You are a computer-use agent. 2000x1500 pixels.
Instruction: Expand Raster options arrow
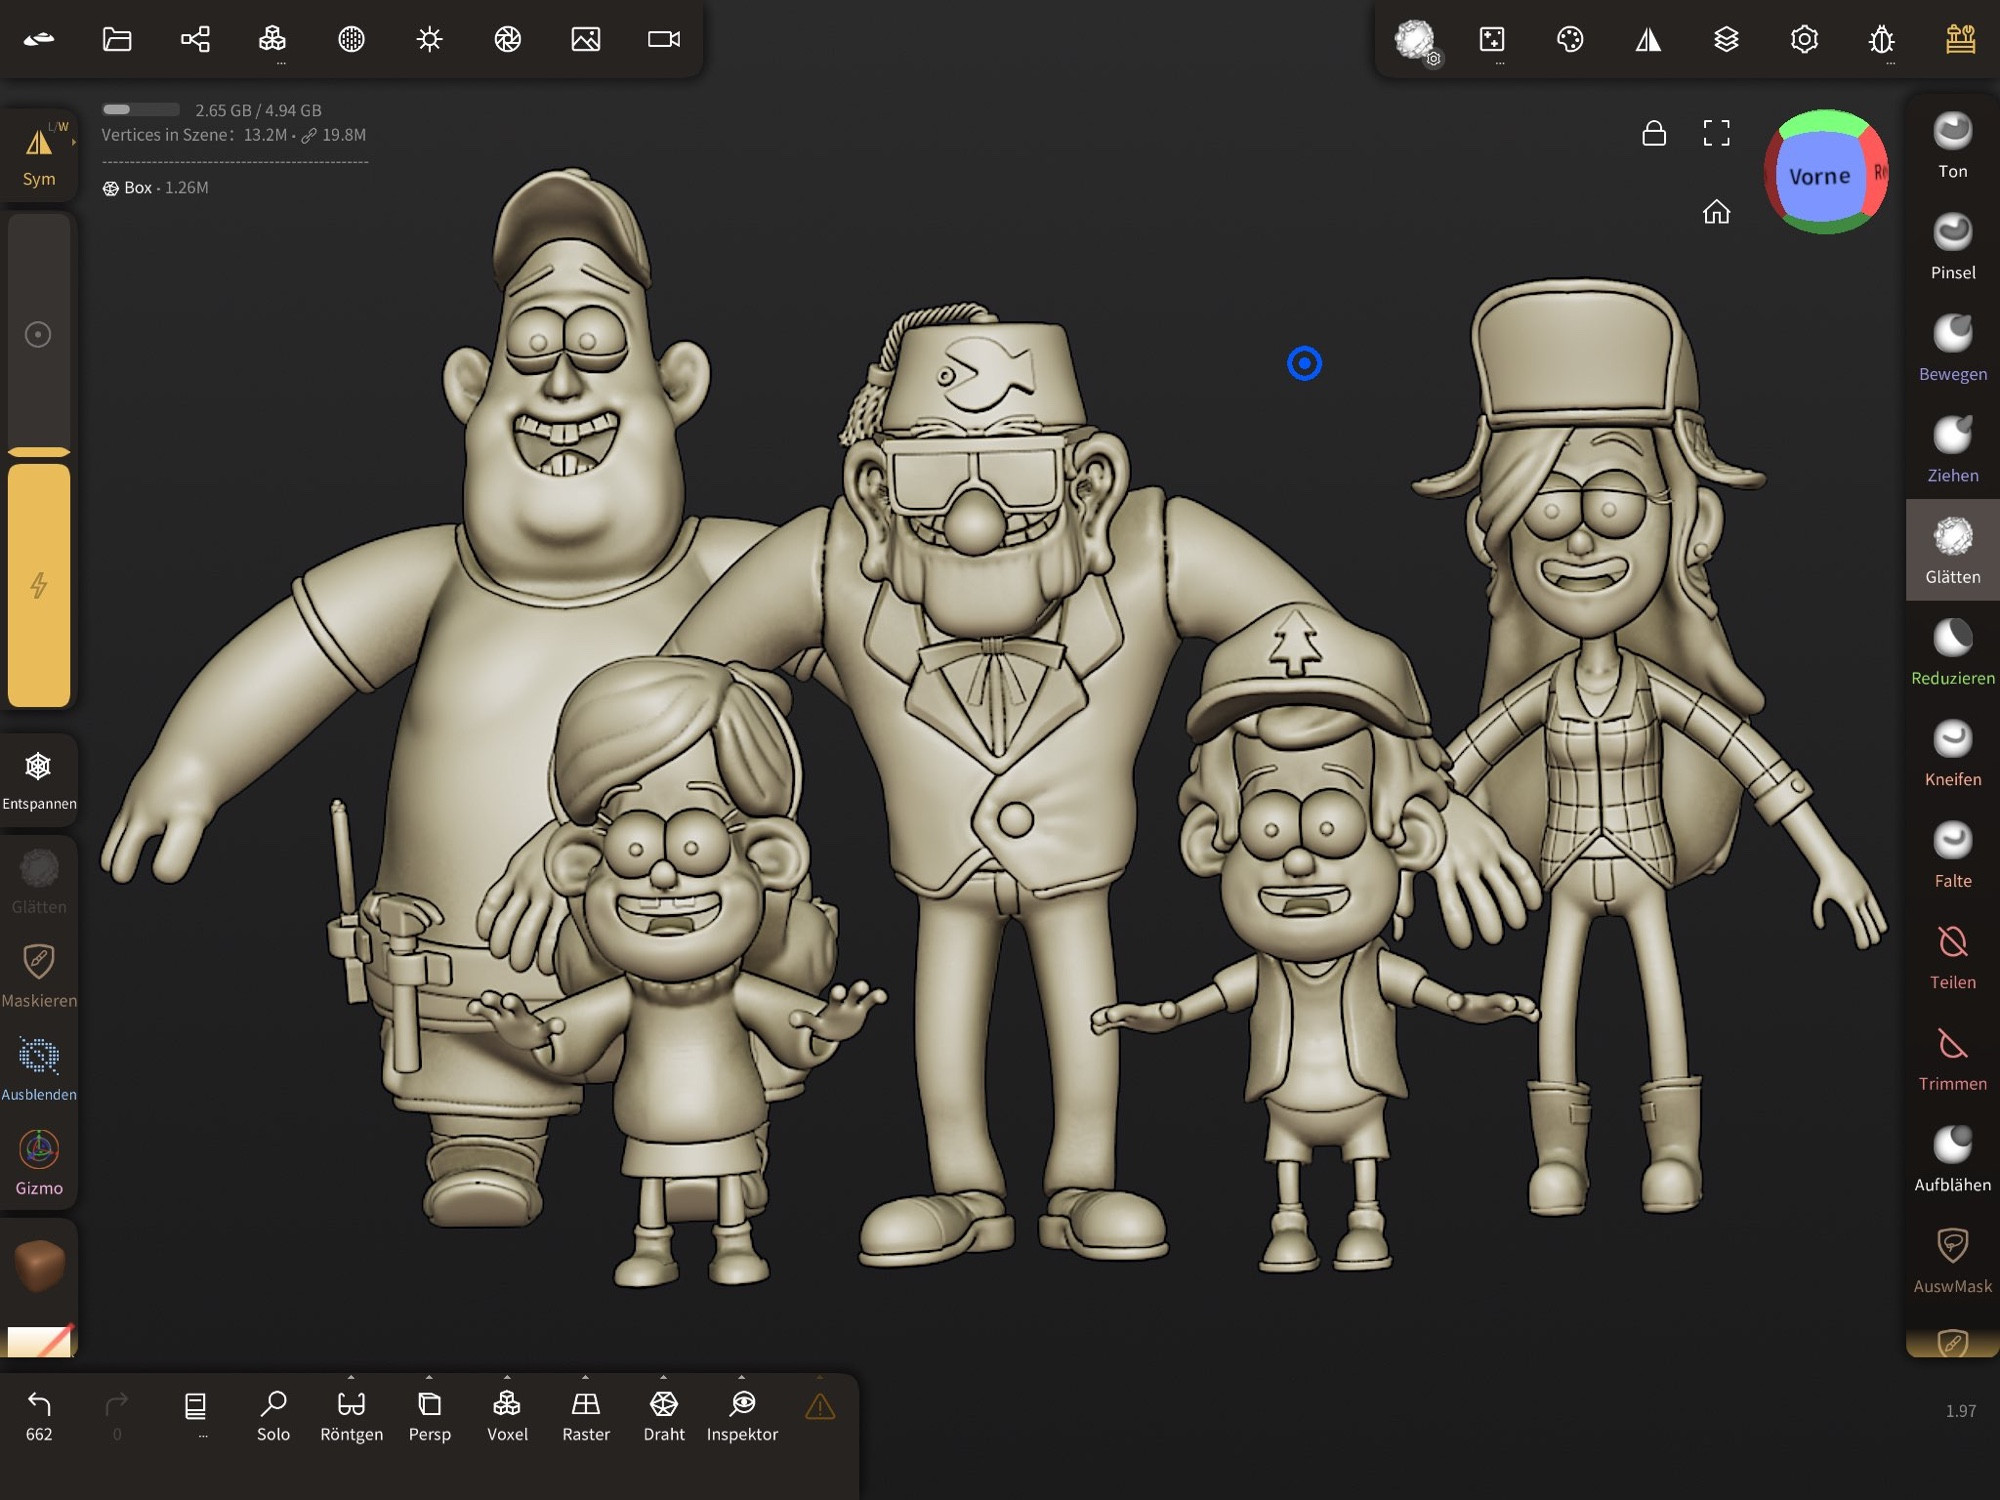coord(585,1377)
